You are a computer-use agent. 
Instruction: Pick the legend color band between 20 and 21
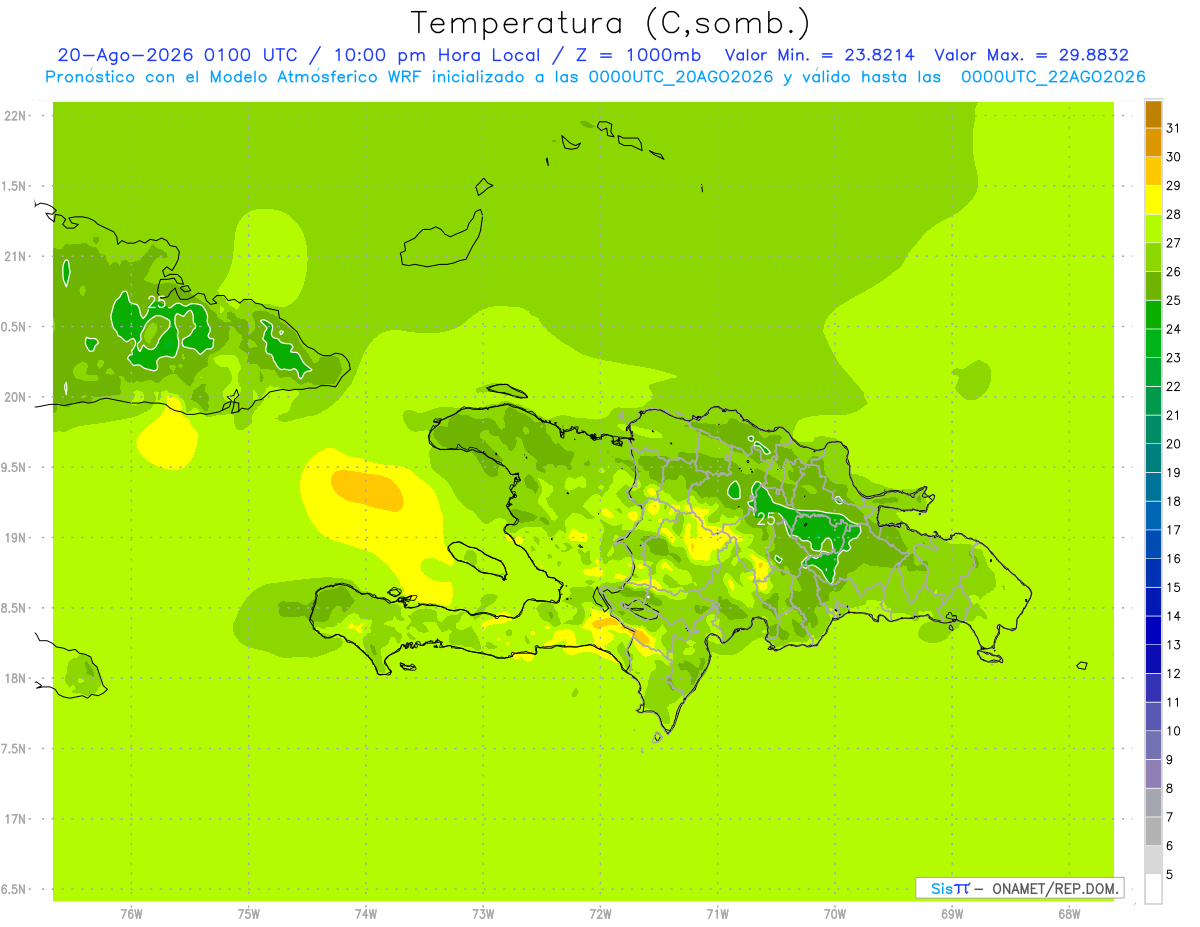click(x=1153, y=430)
